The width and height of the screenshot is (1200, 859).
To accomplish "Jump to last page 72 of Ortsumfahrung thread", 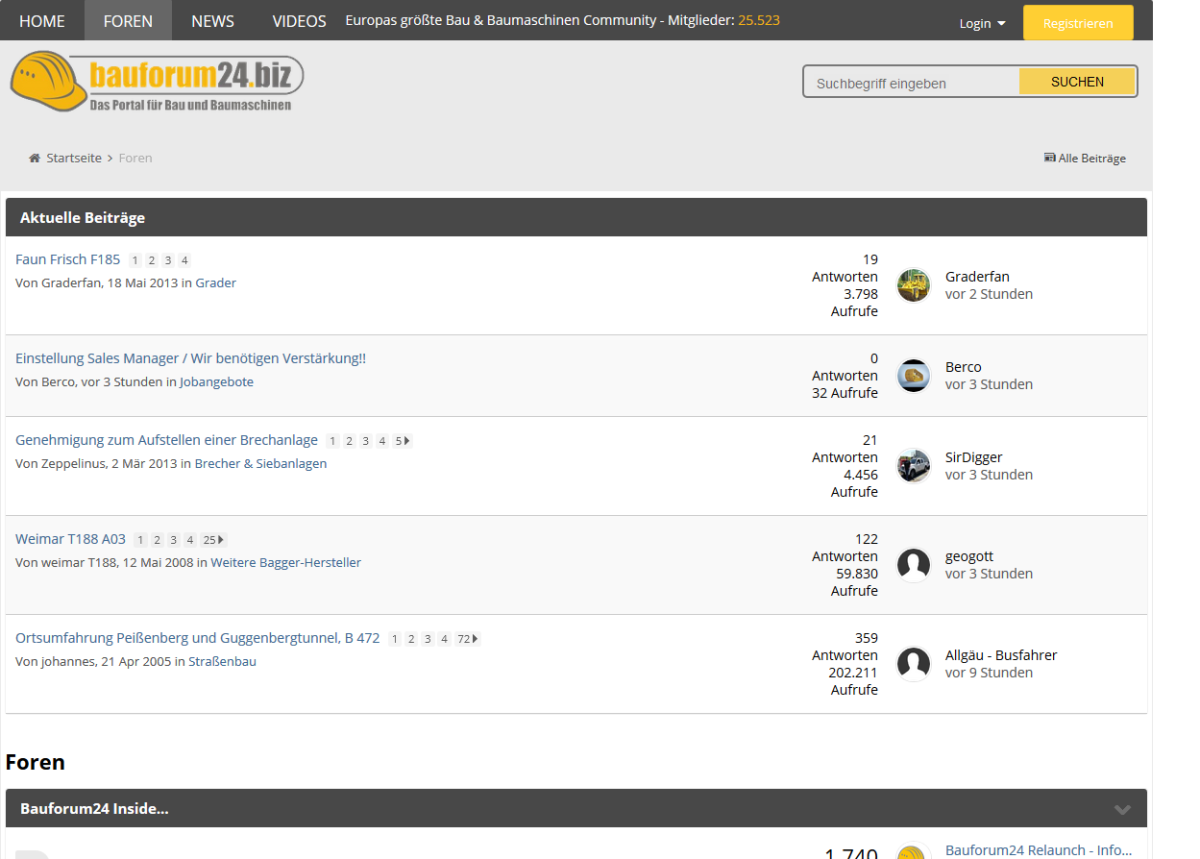I will coord(468,639).
